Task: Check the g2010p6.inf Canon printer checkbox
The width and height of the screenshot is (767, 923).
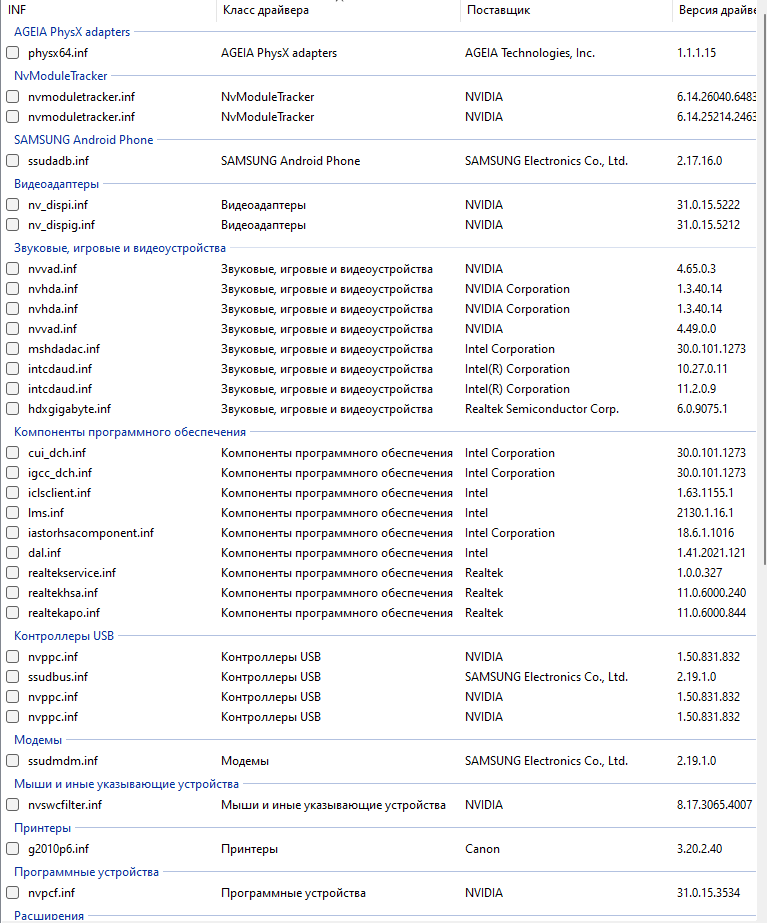Action: pyautogui.click(x=12, y=849)
